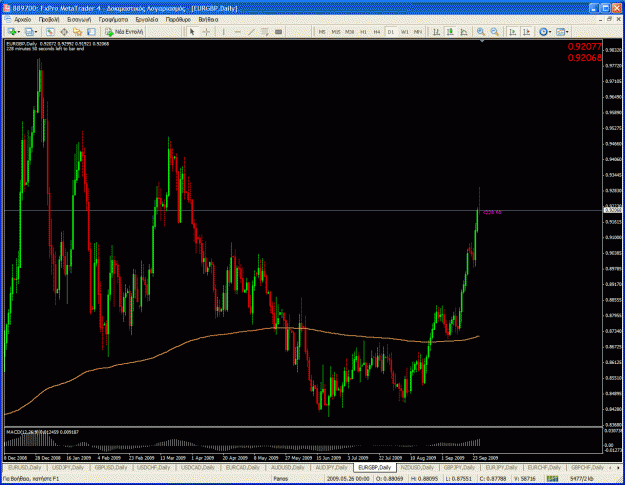Screen dimensions: 625x485
Task: Switch to GBPUSD,Daily chart tab
Action: pos(111,467)
